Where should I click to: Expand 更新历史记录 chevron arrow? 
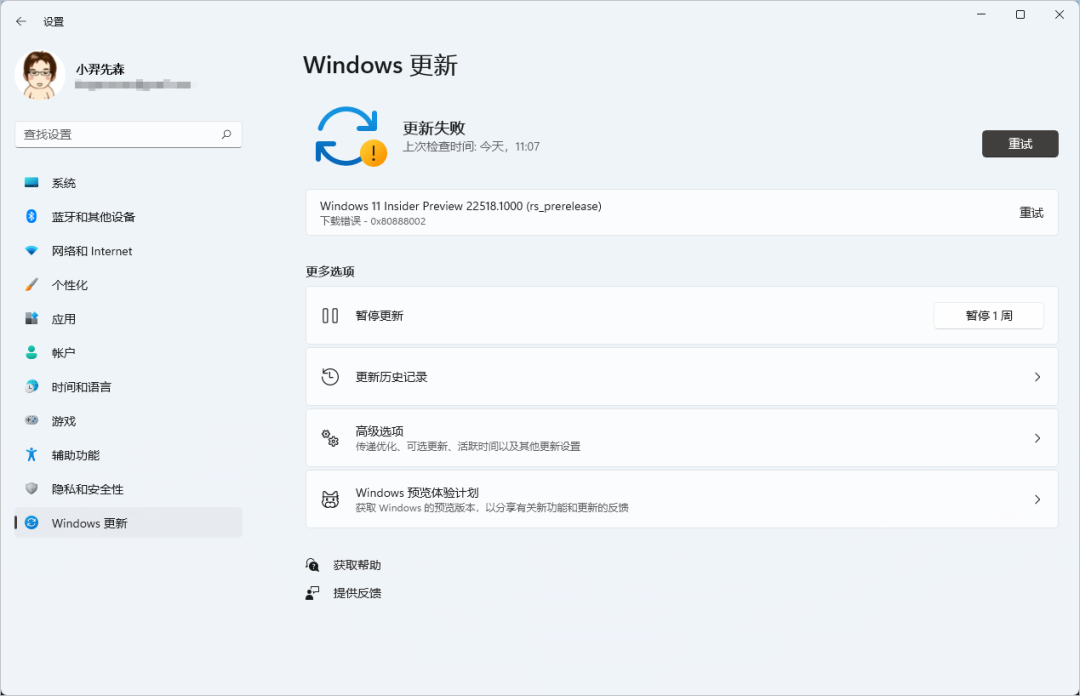pos(1037,377)
